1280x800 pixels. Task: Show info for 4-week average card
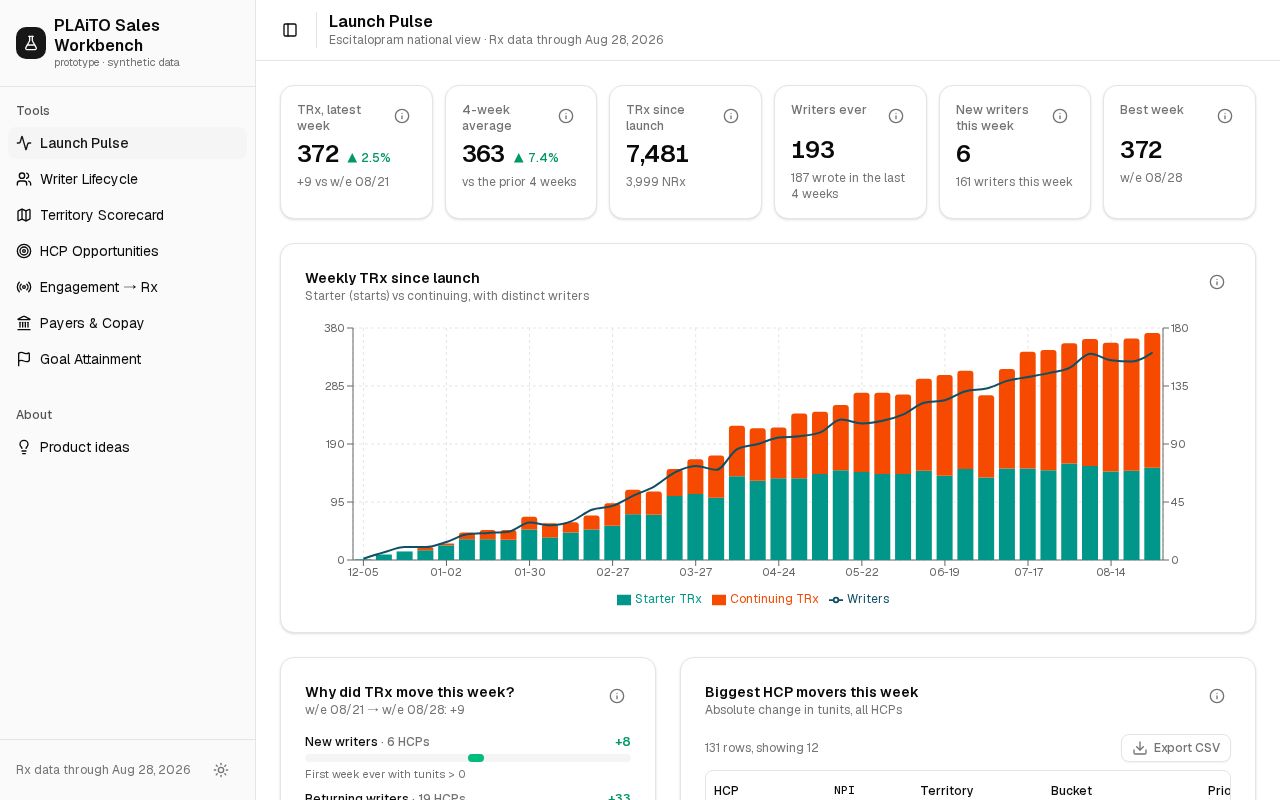[x=566, y=116]
